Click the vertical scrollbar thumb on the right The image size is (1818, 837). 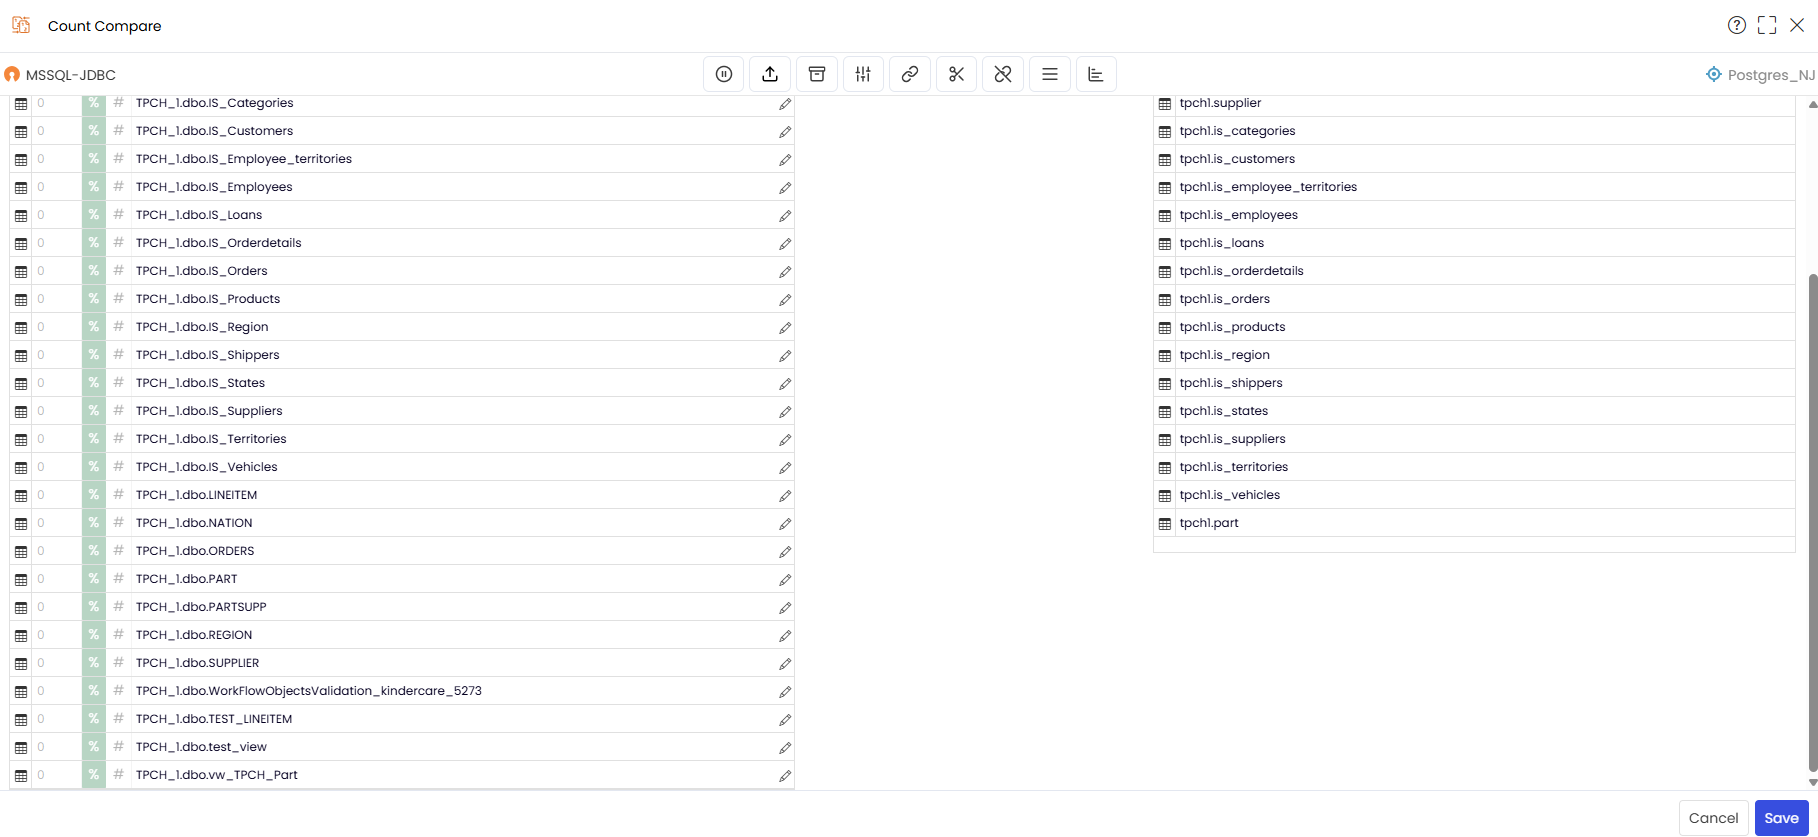tap(1812, 523)
